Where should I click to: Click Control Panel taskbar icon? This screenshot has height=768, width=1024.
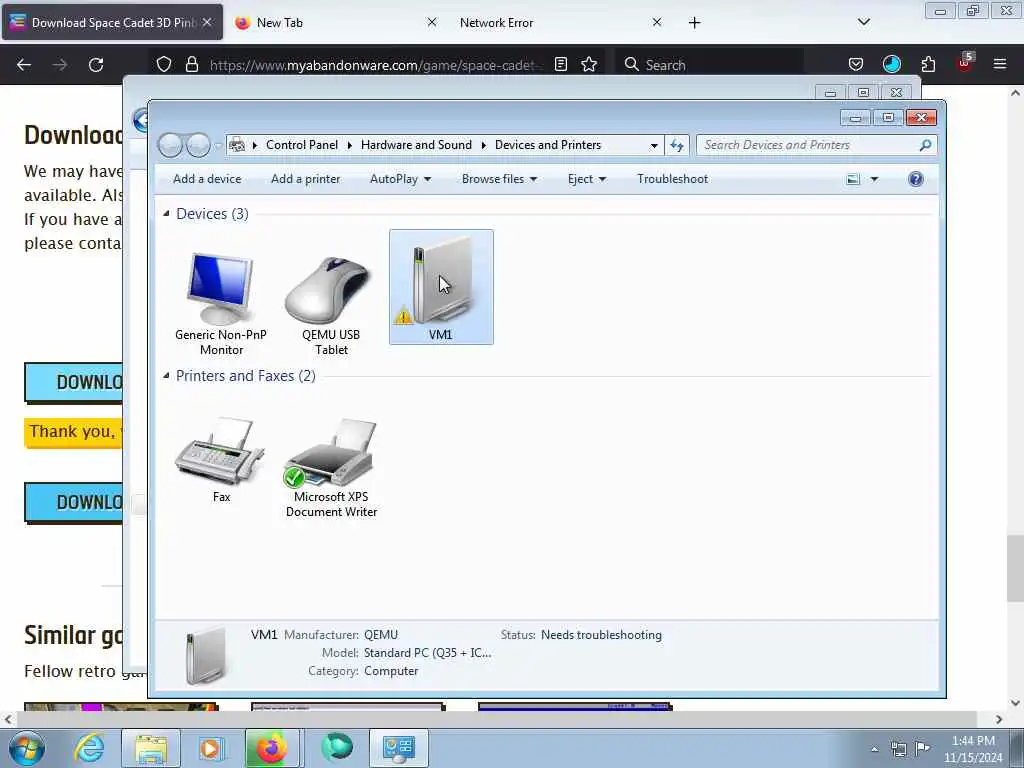pos(398,748)
